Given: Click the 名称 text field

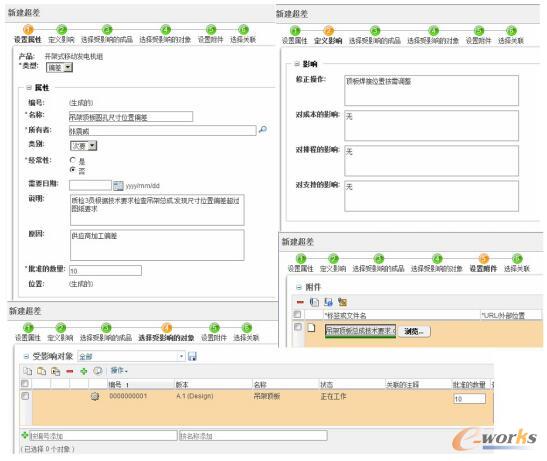Looking at the screenshot, I should [131, 117].
